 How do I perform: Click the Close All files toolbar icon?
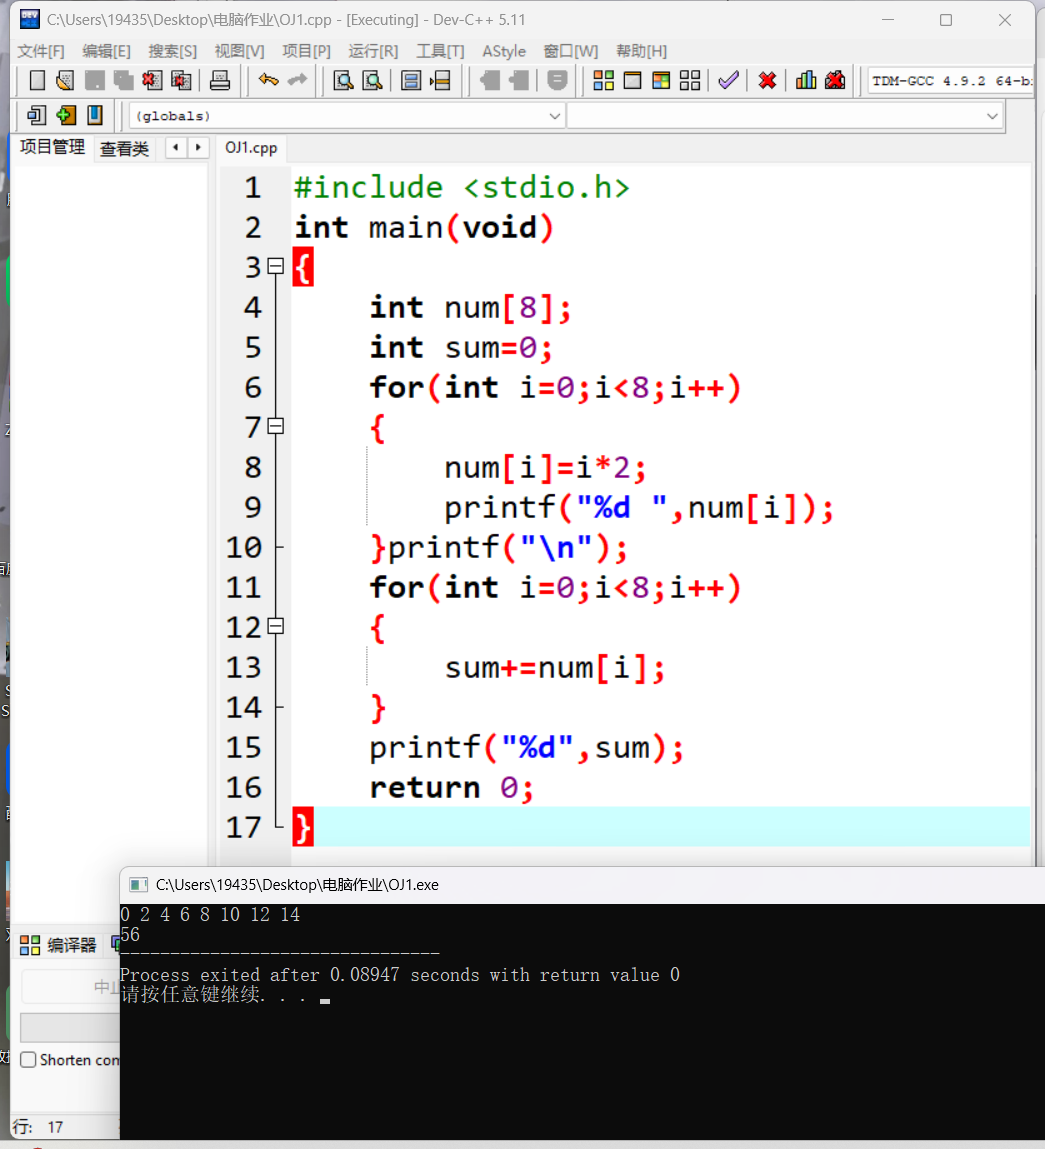(x=181, y=81)
